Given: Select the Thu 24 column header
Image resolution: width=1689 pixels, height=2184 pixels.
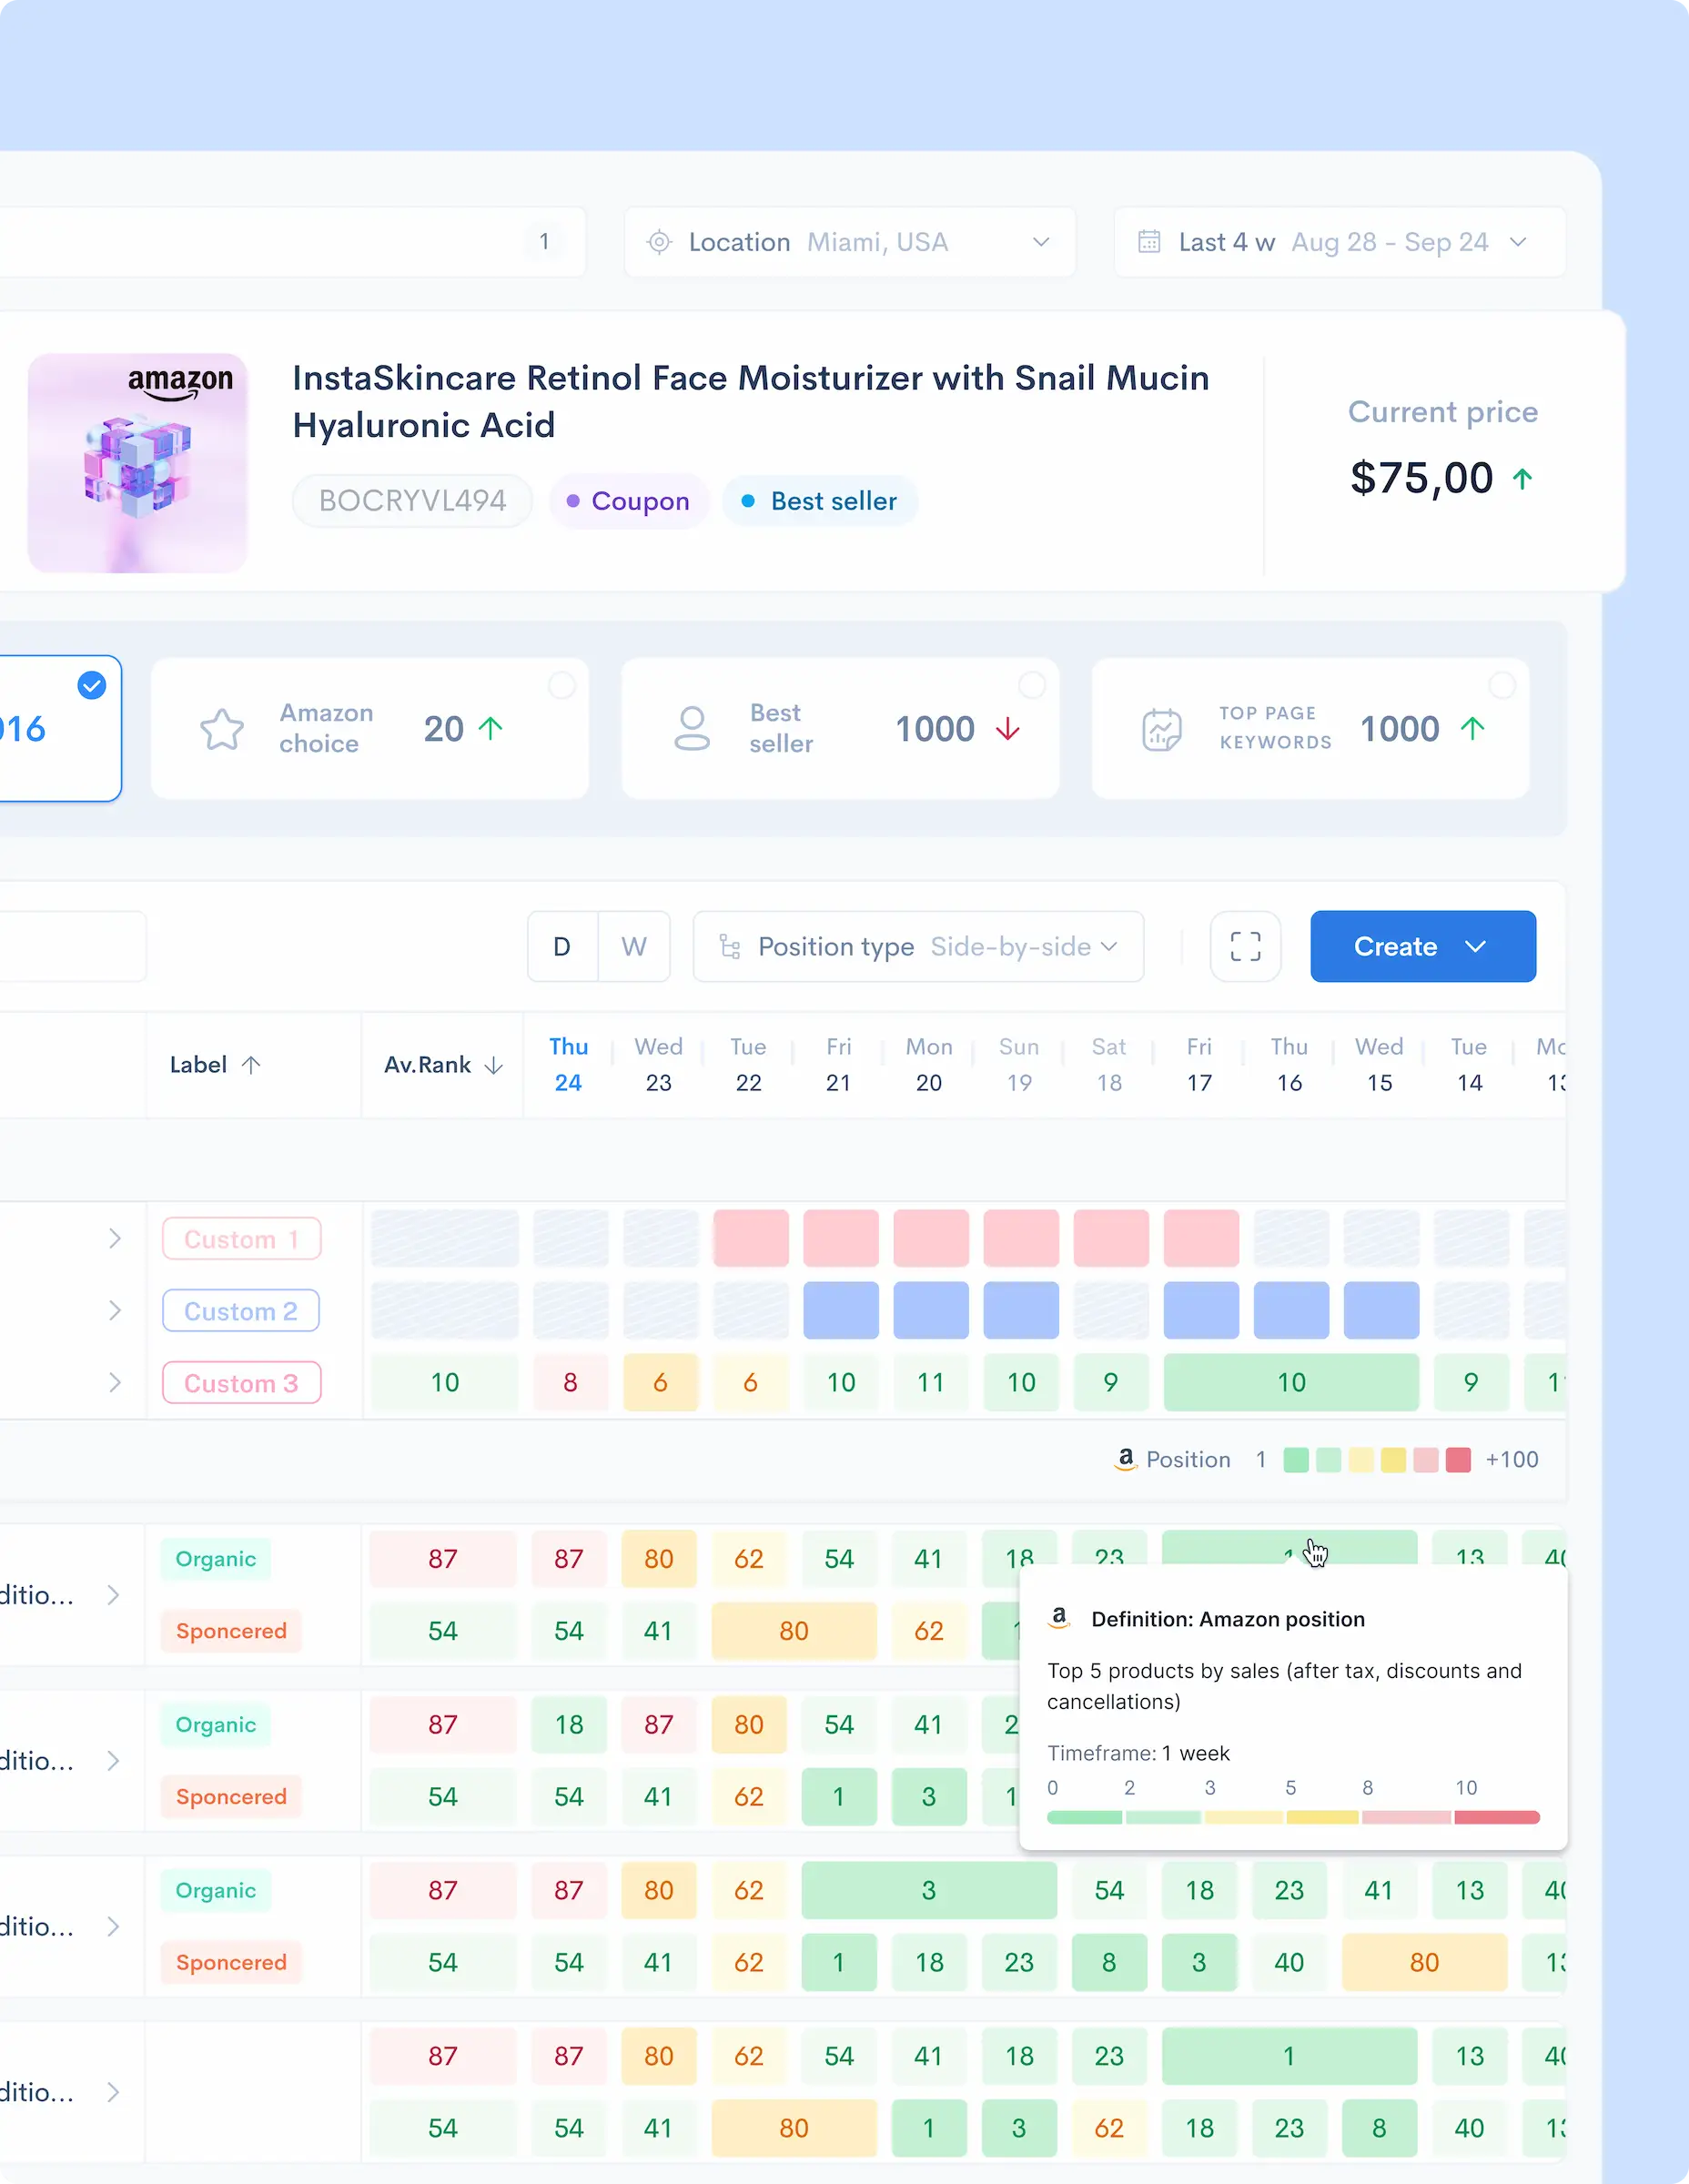Looking at the screenshot, I should (568, 1065).
